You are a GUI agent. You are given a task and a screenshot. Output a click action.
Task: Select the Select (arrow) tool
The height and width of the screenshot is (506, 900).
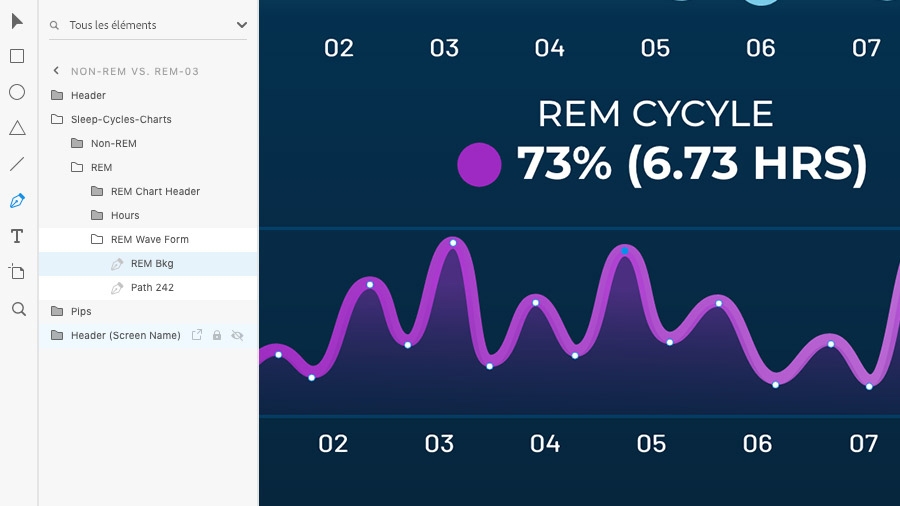pyautogui.click(x=17, y=21)
